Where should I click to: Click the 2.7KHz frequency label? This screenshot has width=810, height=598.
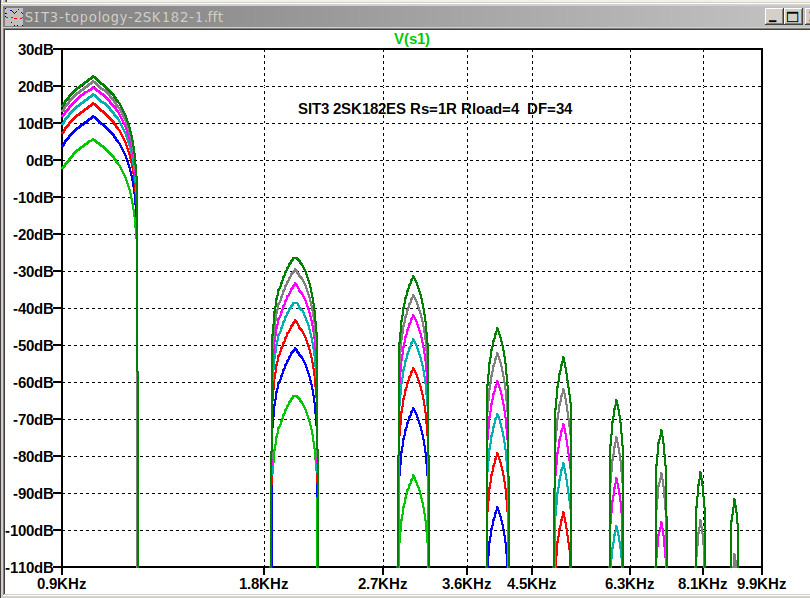[x=382, y=584]
